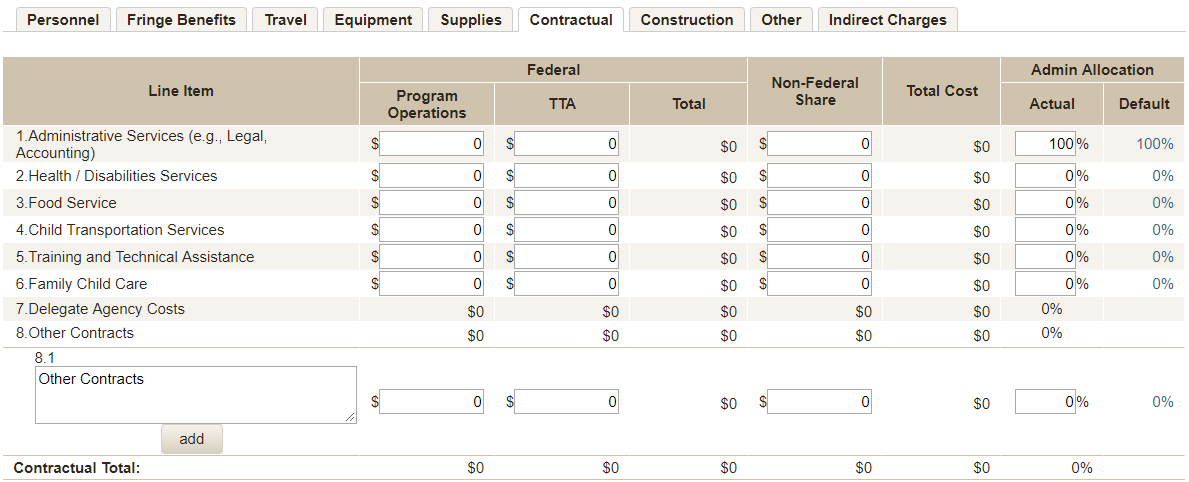
Task: Go to the Travel tab
Action: (x=285, y=20)
